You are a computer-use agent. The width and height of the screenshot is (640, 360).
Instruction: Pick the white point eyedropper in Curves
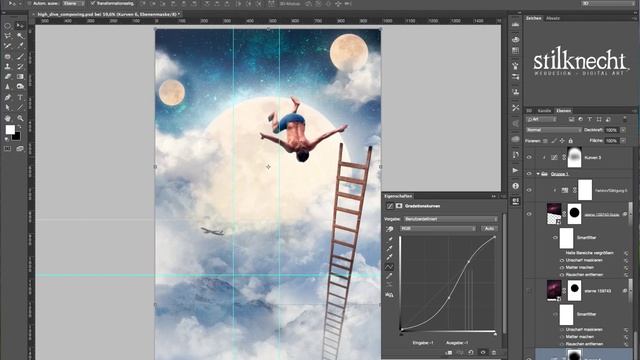[x=390, y=258]
